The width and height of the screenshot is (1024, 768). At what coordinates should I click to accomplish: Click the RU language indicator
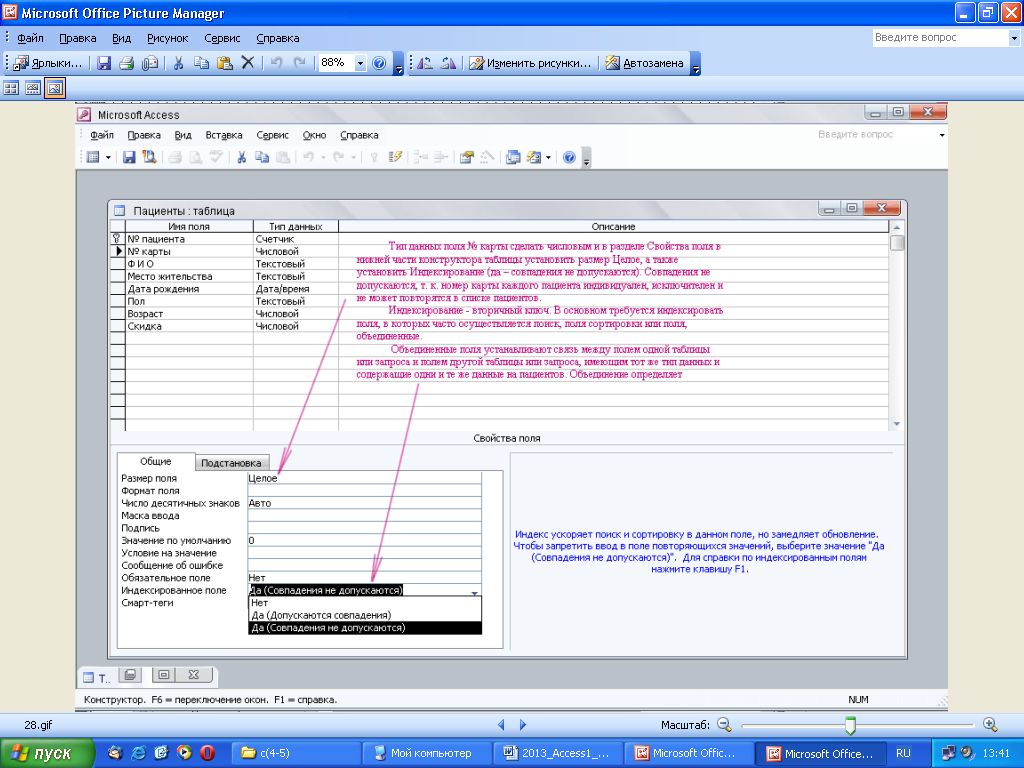click(903, 753)
